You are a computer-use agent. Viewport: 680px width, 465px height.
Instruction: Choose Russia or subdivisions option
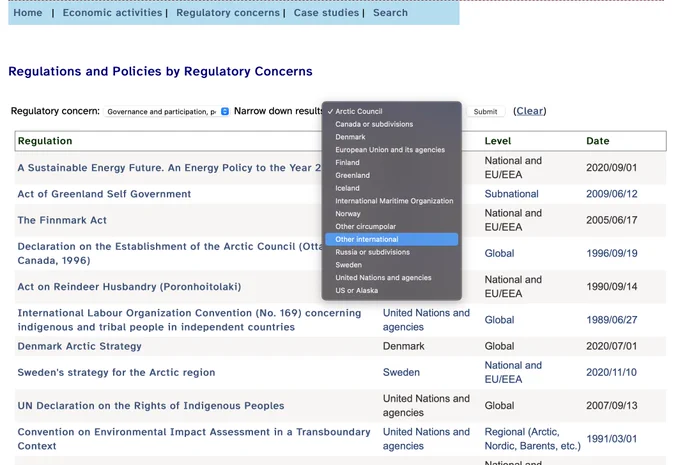392,252
